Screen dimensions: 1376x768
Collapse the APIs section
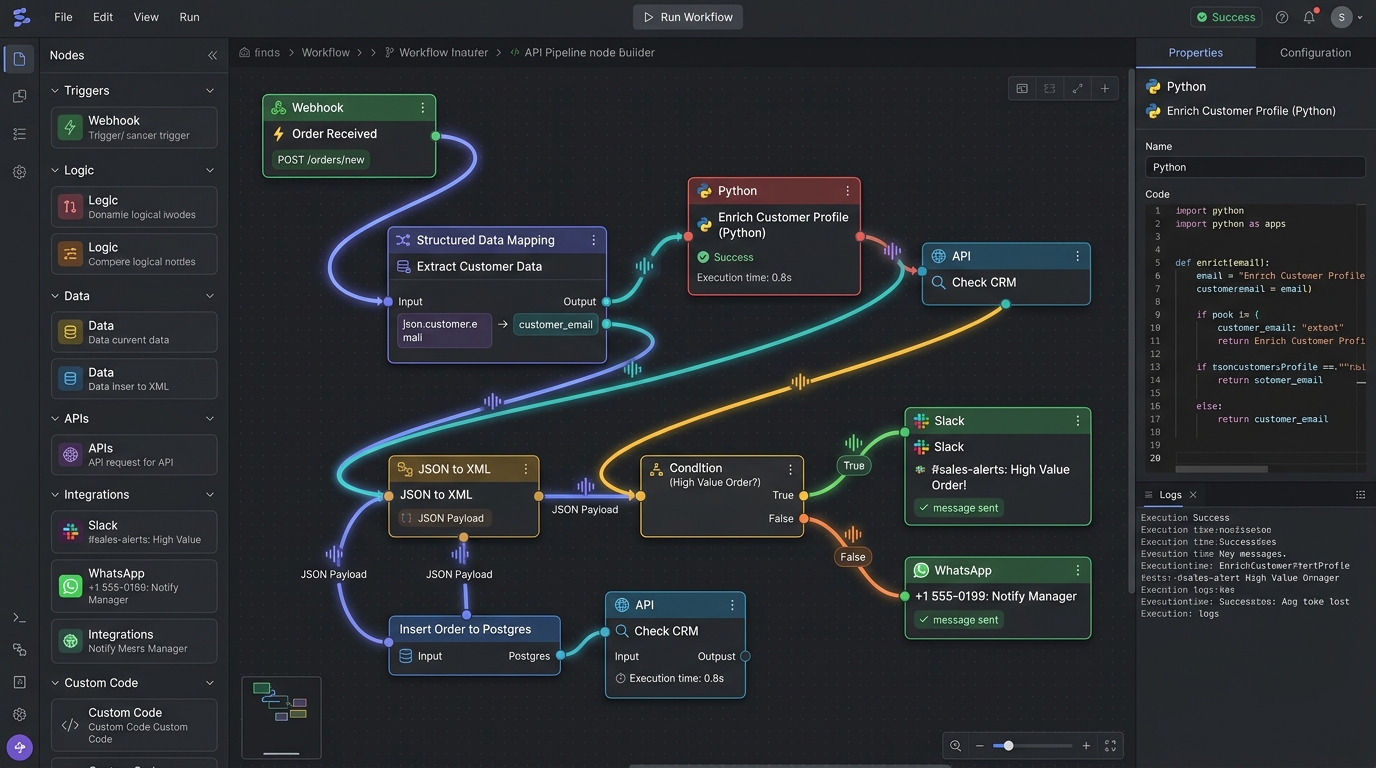(210, 419)
